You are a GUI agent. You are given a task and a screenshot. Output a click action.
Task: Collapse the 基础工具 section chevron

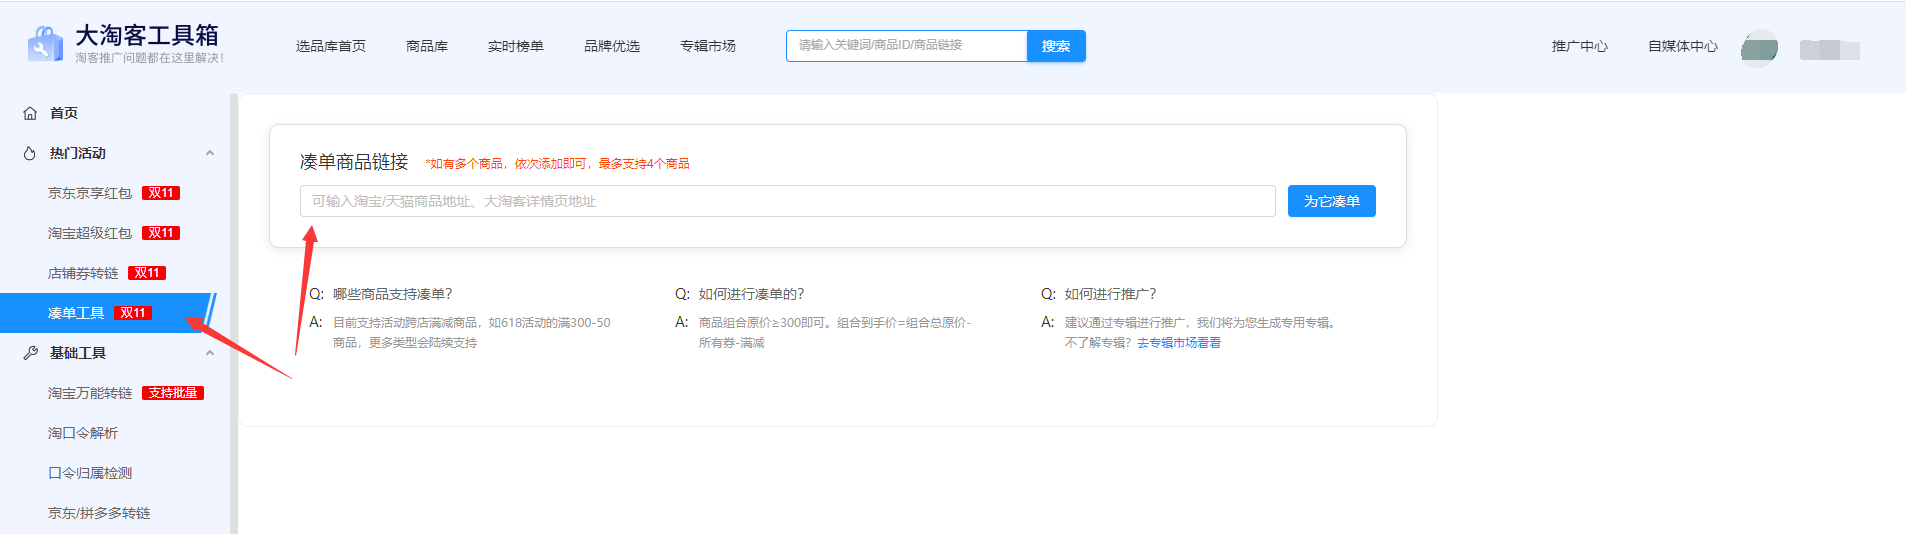click(x=210, y=353)
